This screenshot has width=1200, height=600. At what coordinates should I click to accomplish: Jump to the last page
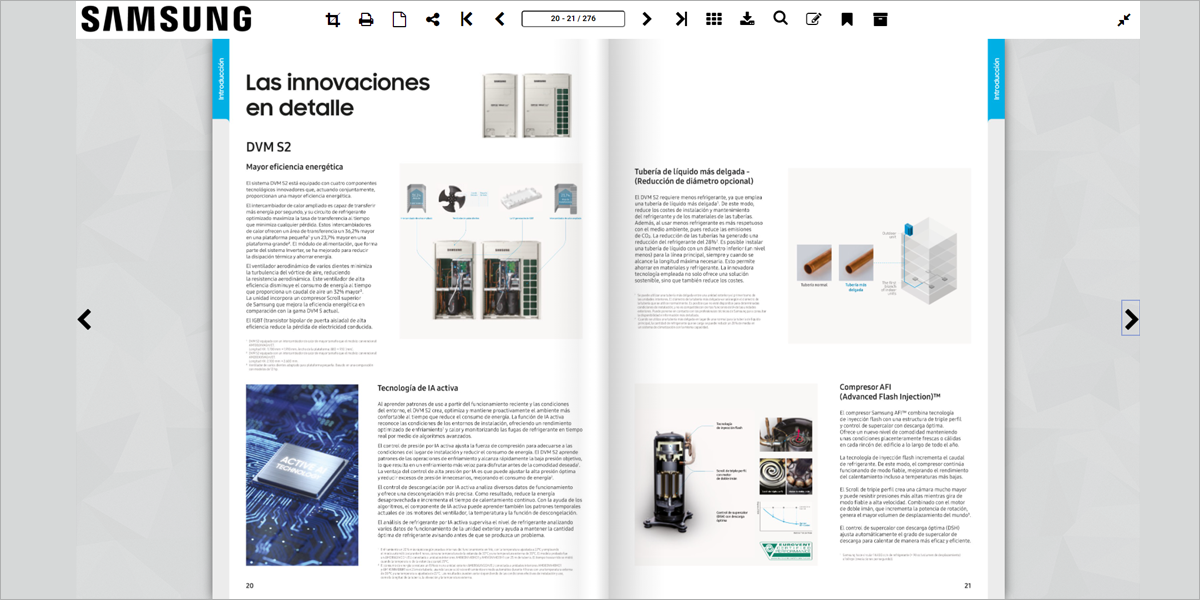click(x=681, y=19)
